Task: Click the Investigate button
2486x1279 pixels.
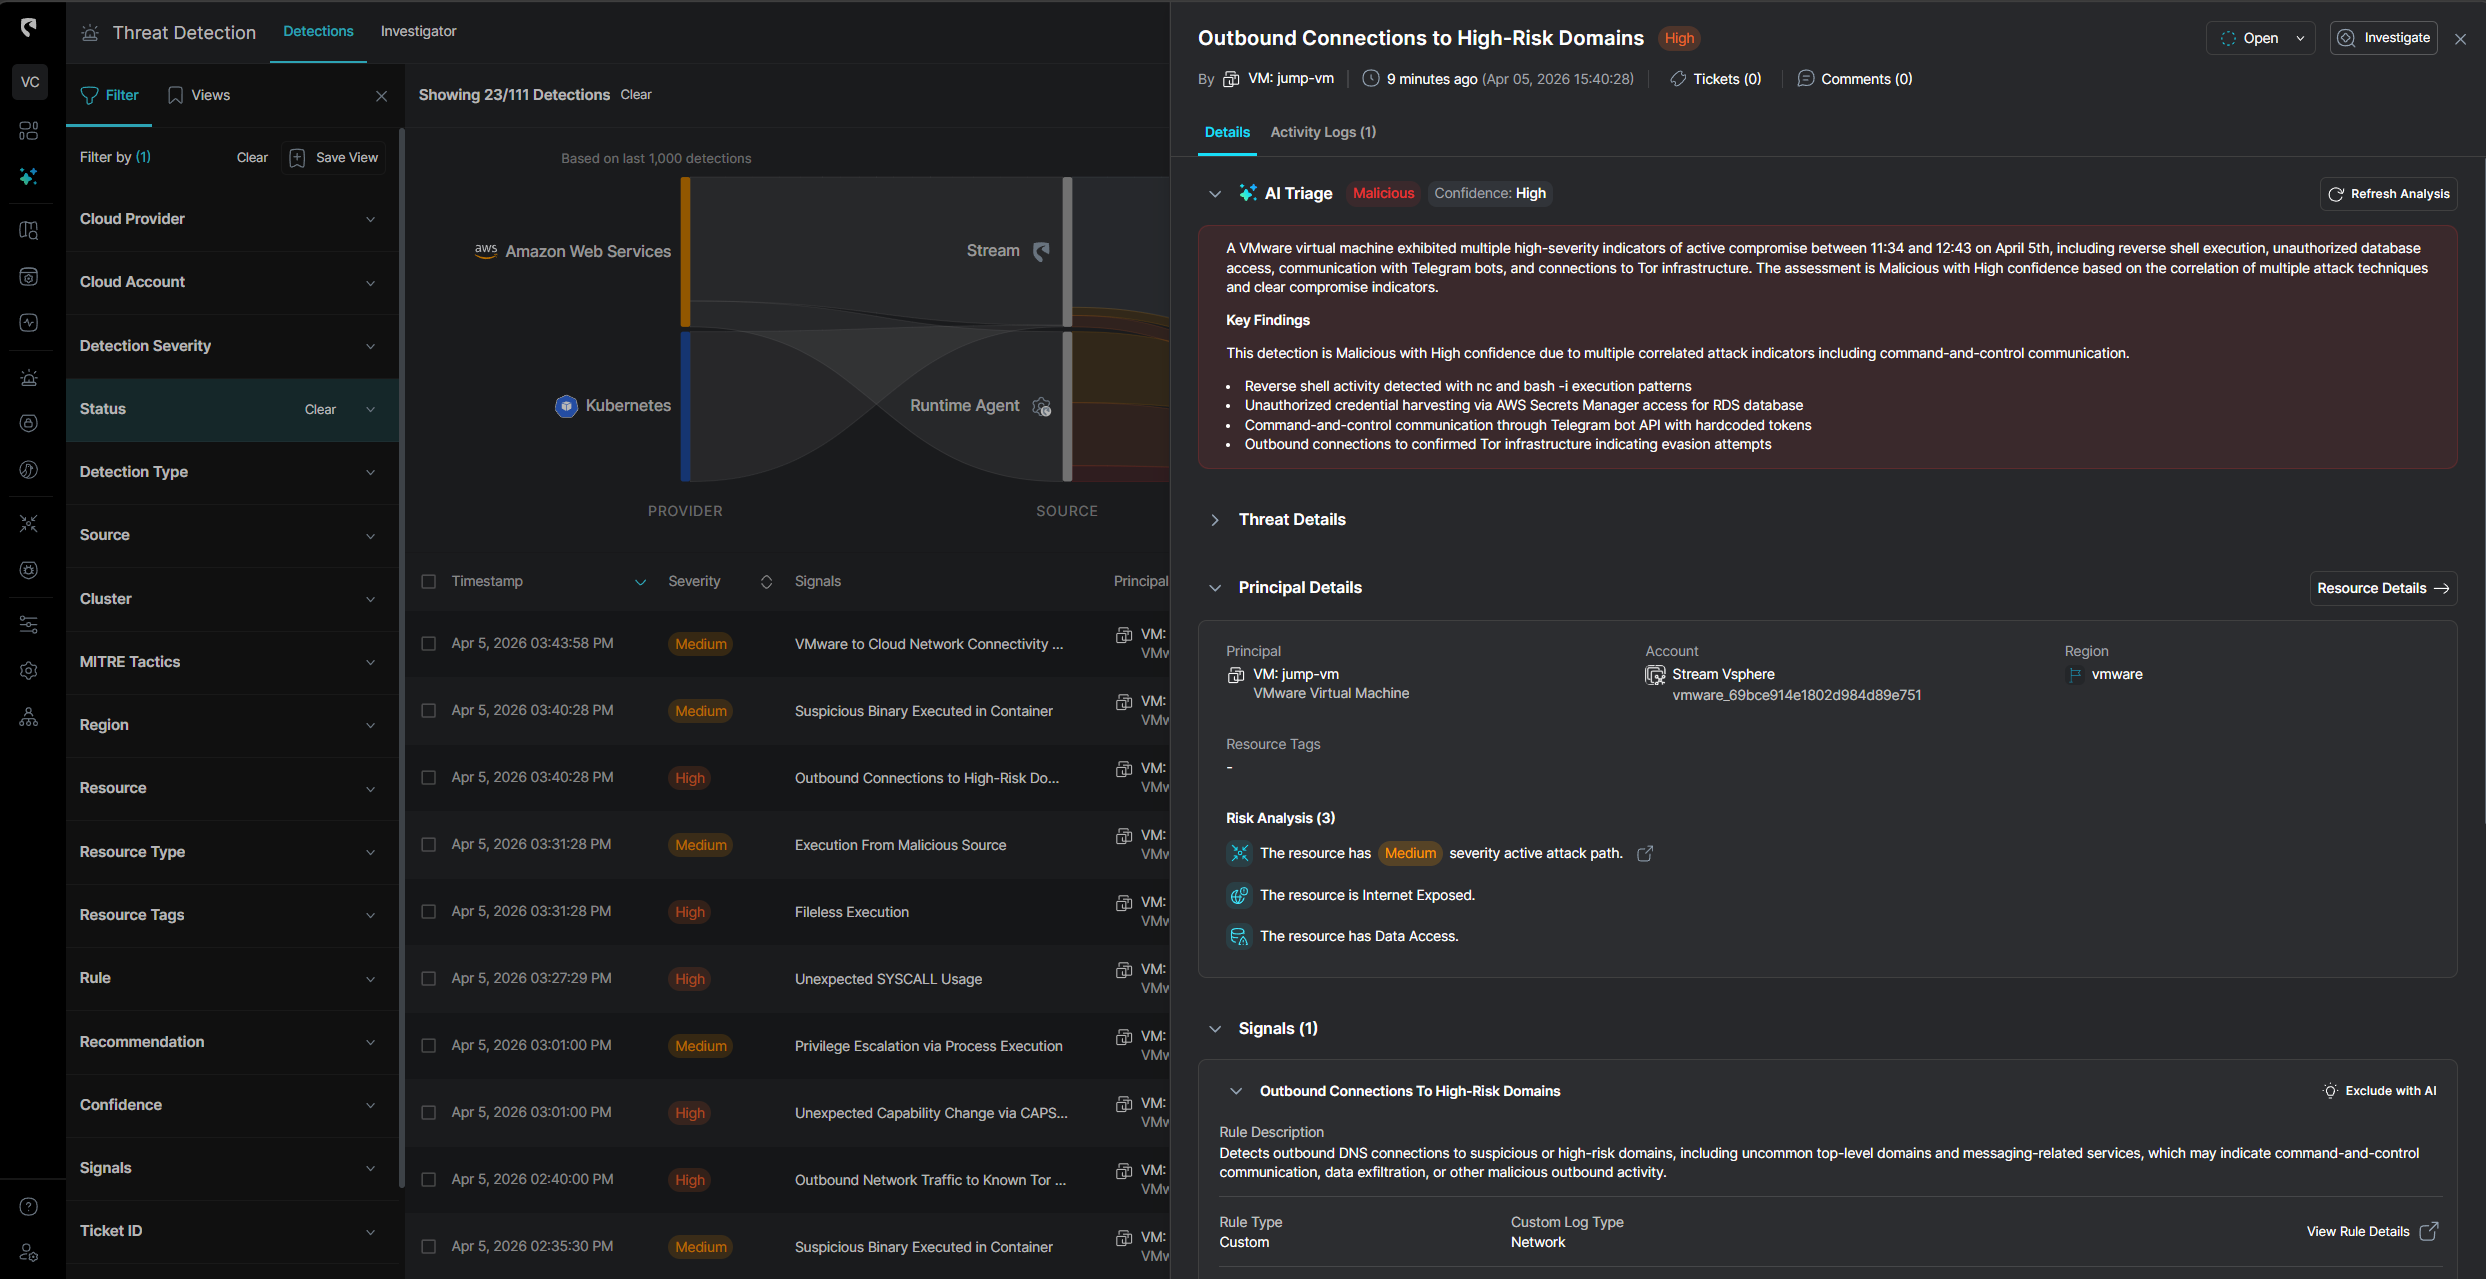Action: pos(2384,37)
